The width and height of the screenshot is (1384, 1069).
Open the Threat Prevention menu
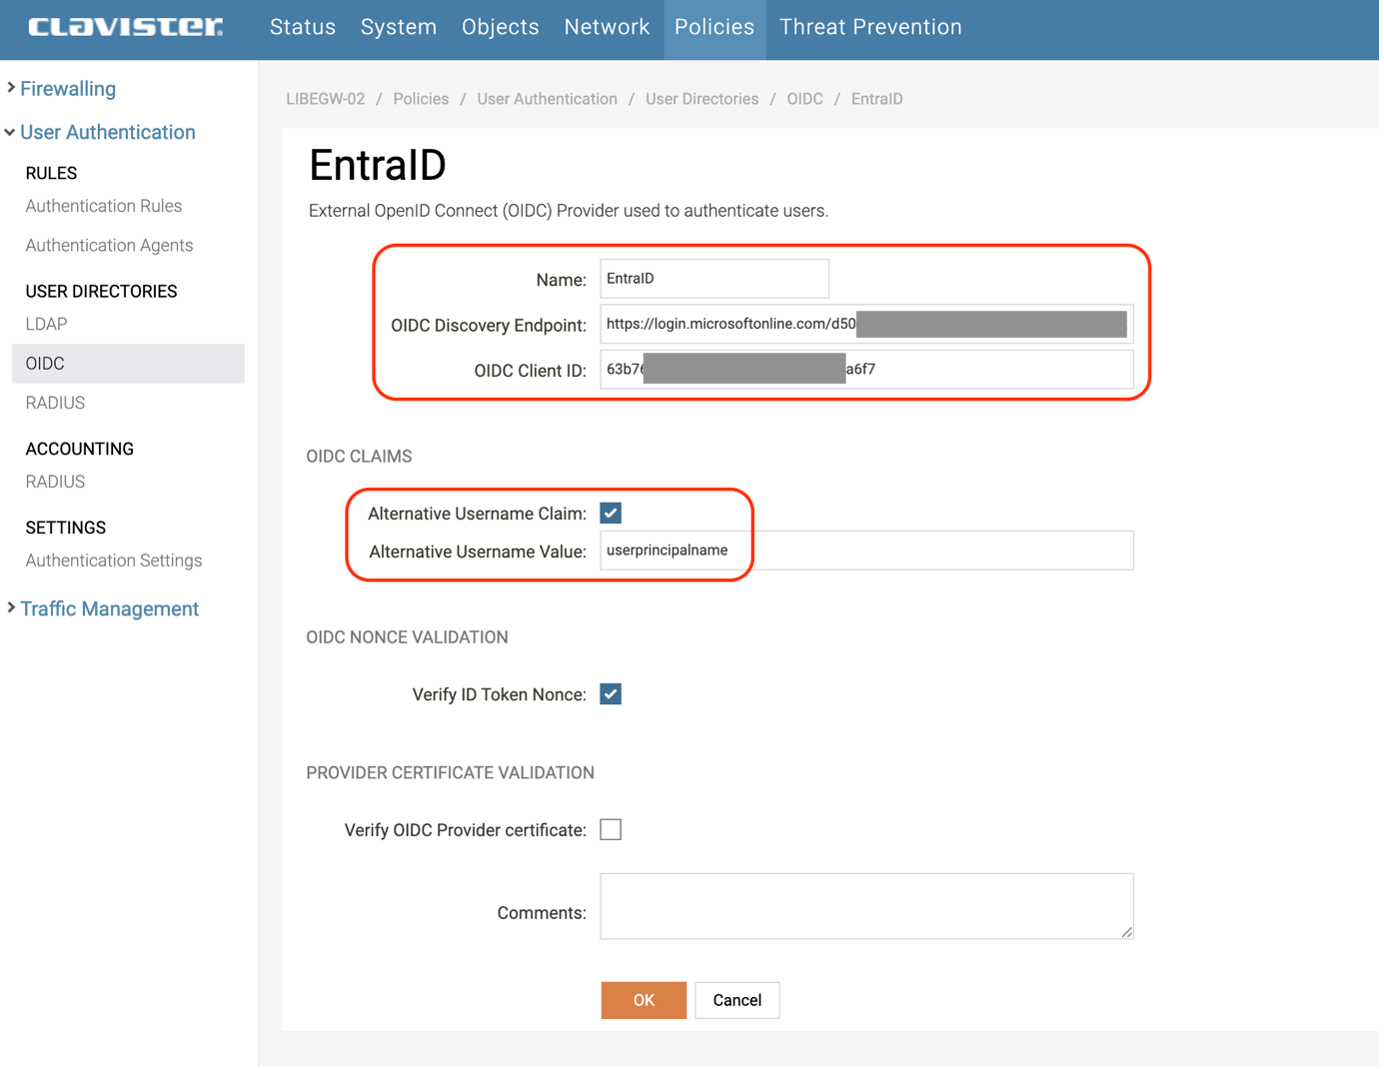point(870,27)
